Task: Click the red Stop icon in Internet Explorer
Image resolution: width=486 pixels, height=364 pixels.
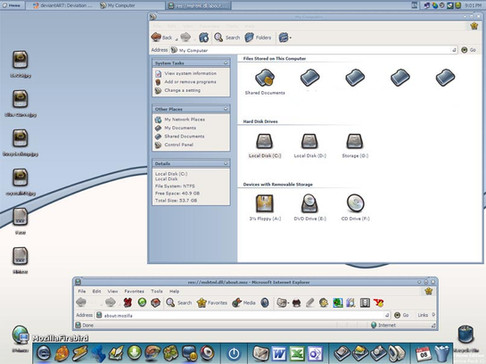Action: [x=128, y=303]
